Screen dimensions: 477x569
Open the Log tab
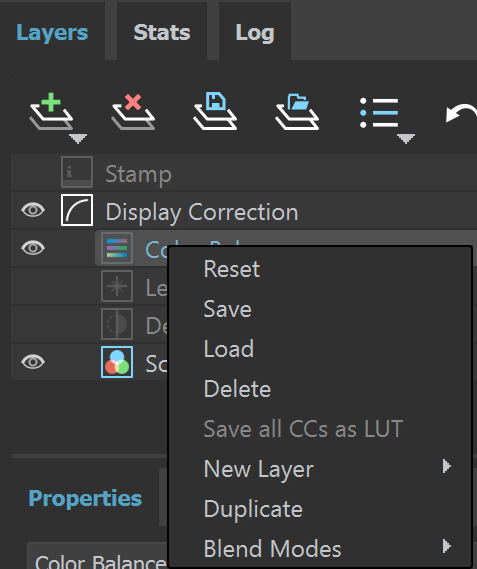(255, 33)
